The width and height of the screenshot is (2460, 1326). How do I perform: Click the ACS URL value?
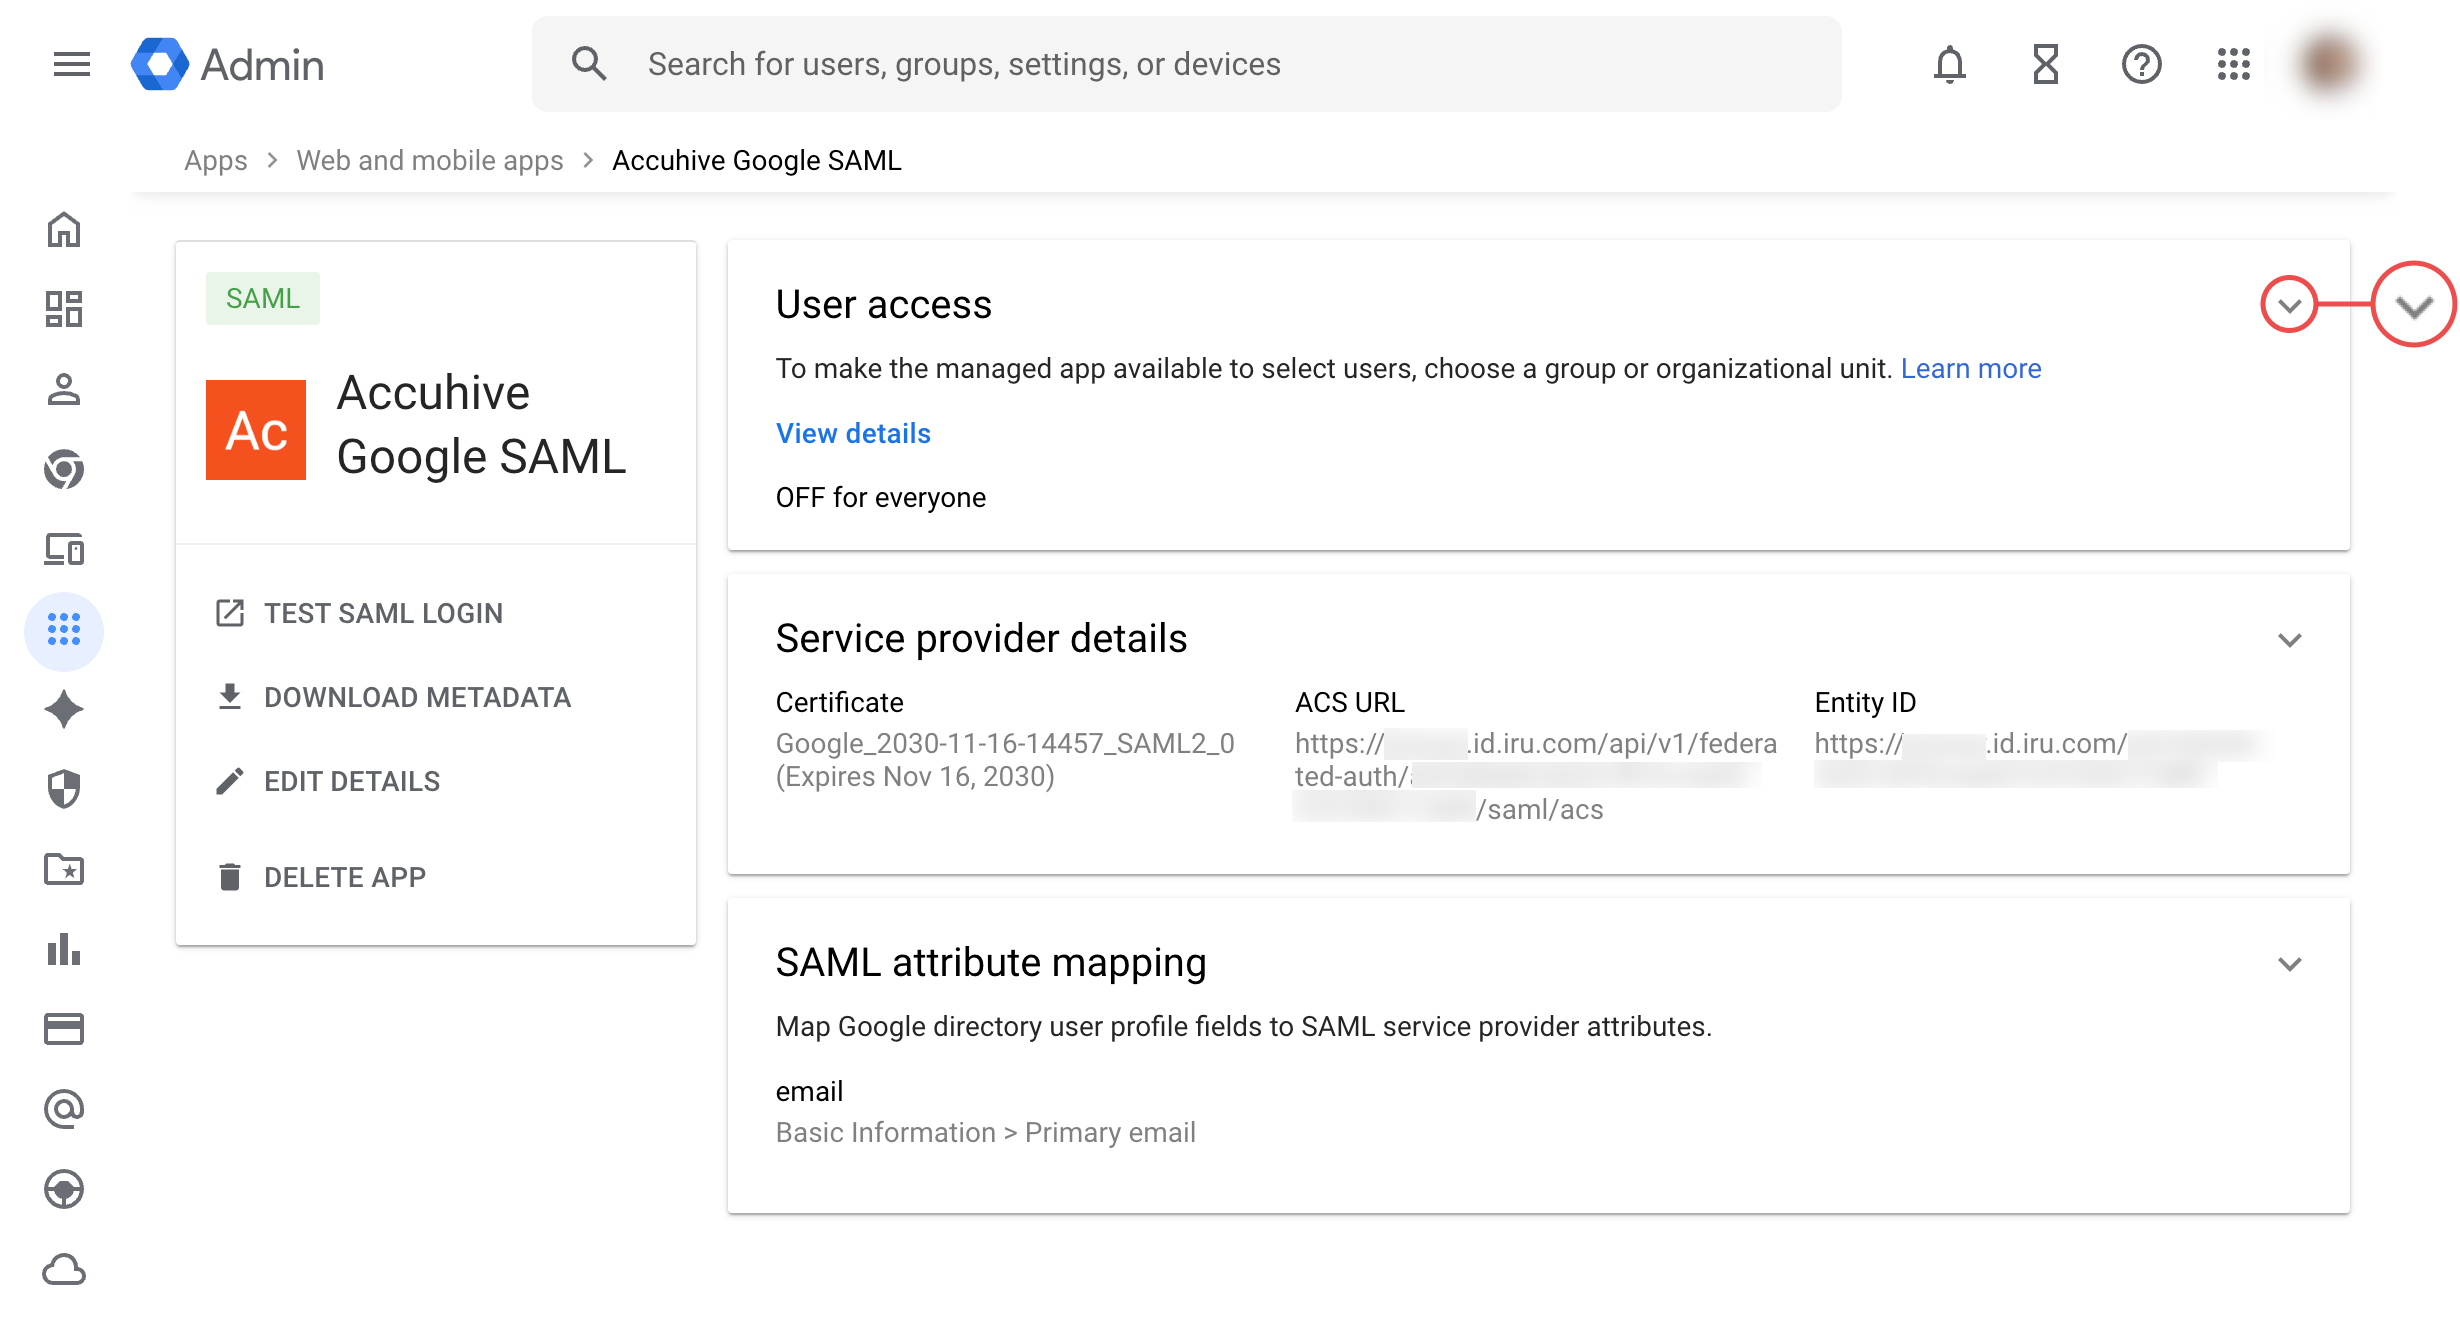(1536, 776)
